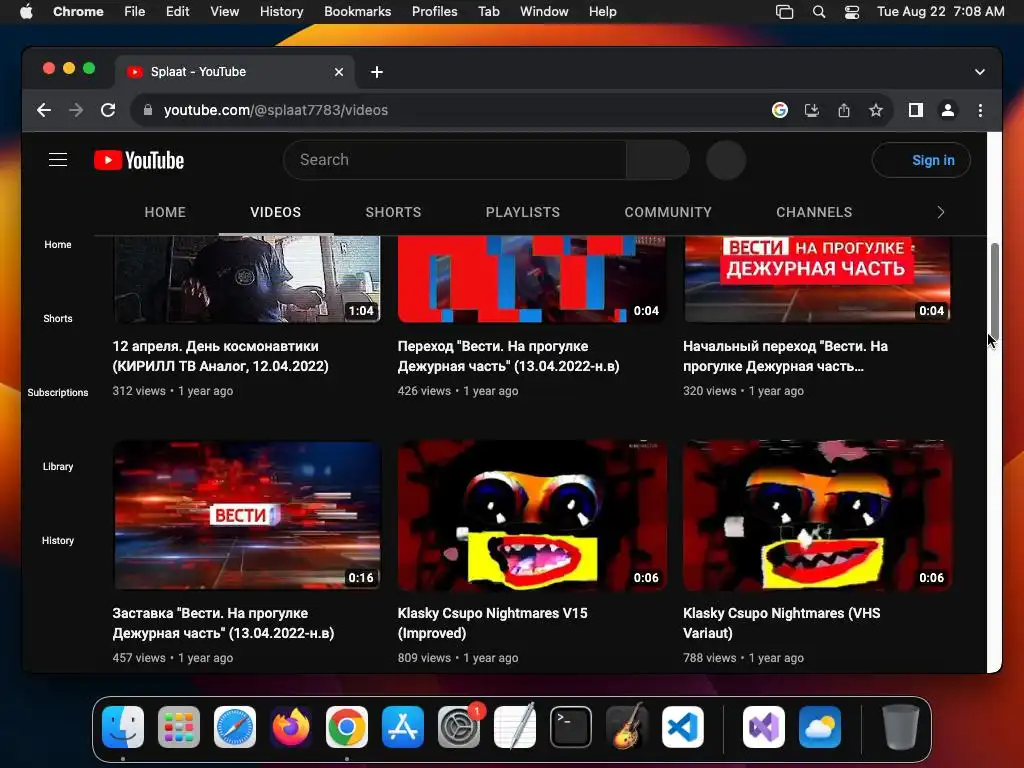This screenshot has width=1024, height=768.
Task: Switch to the SHORTS channel tab
Action: point(393,212)
